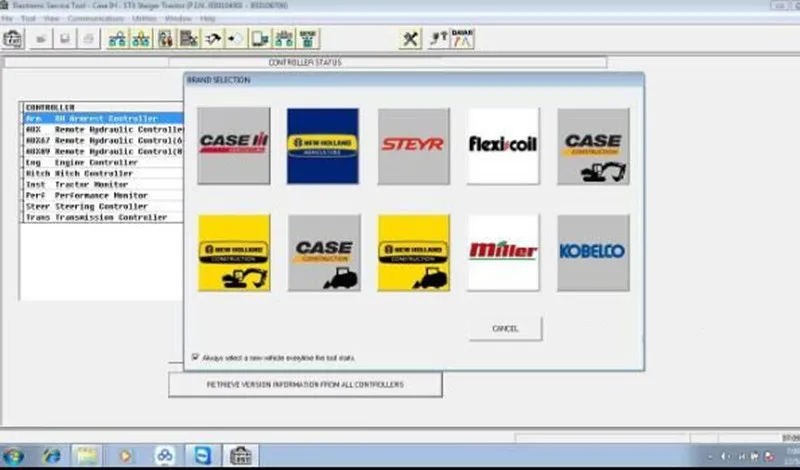Image resolution: width=800 pixels, height=470 pixels.
Task: Select the Inst Tractor Monitor row
Action: coord(104,184)
